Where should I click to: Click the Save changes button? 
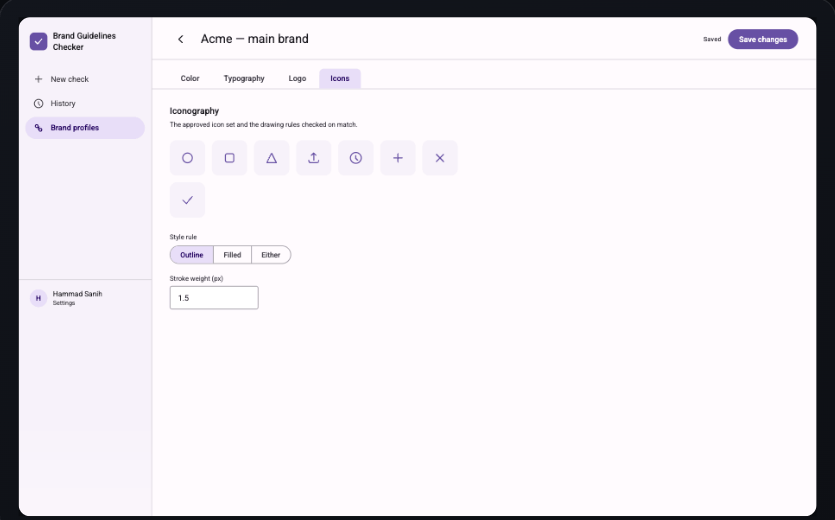pyautogui.click(x=763, y=39)
